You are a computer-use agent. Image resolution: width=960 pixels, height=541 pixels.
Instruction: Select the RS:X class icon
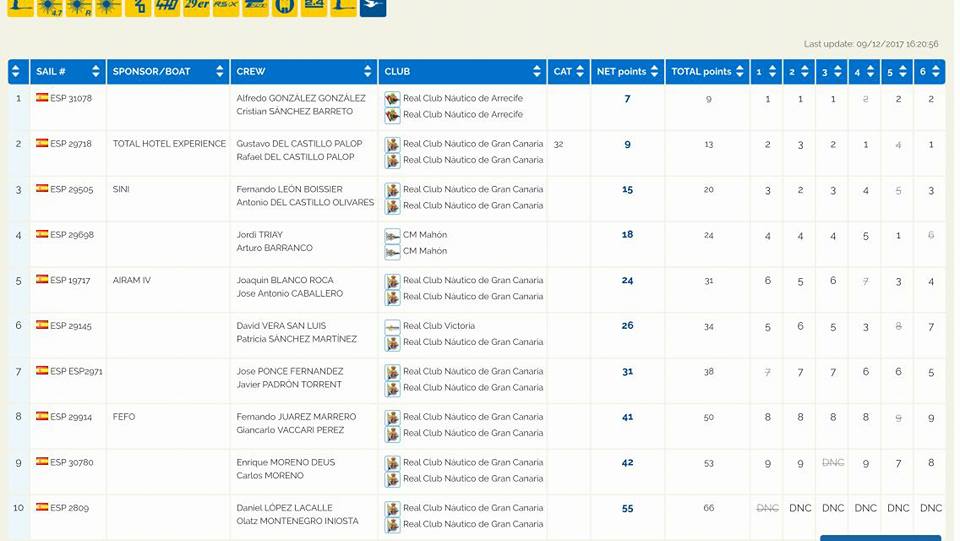(225, 6)
